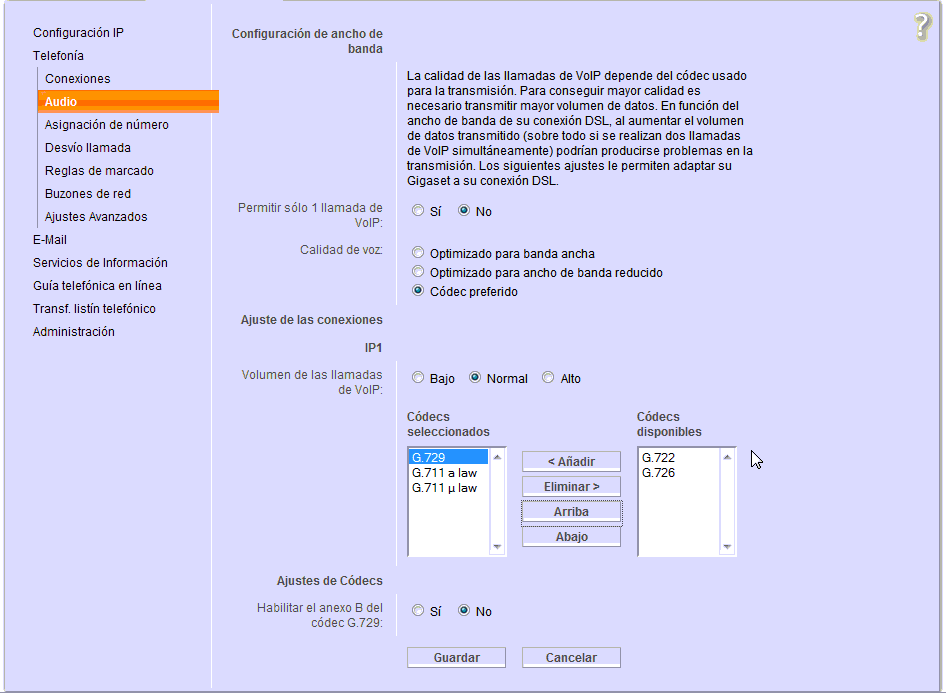Set VoIP call volume to 'Bajo'
The height and width of the screenshot is (695, 946).
coord(418,378)
